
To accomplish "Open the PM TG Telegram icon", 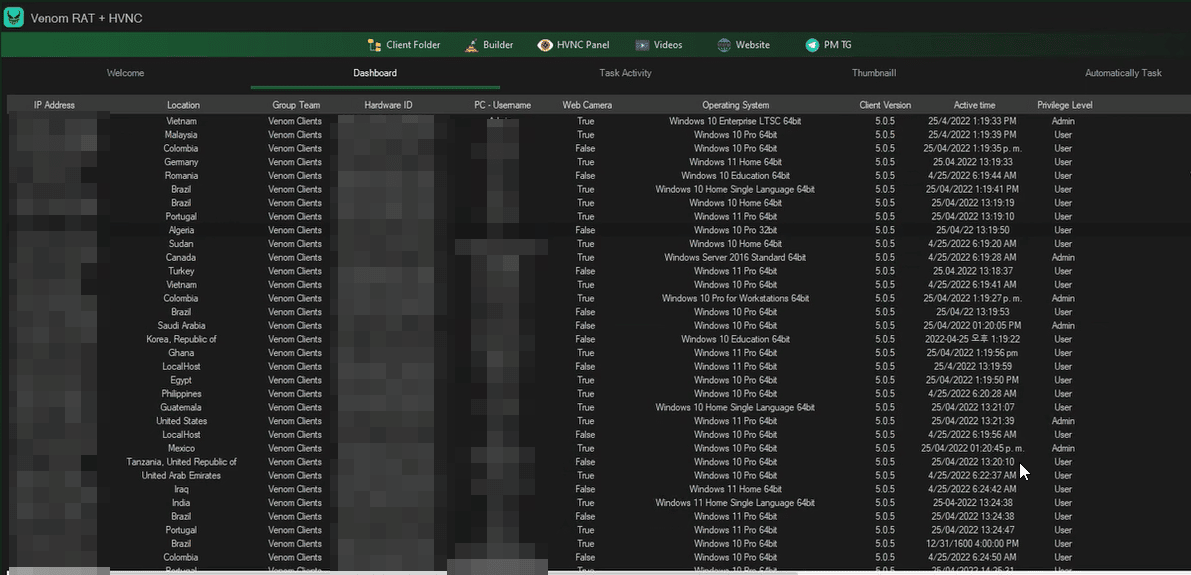I will tap(812, 45).
